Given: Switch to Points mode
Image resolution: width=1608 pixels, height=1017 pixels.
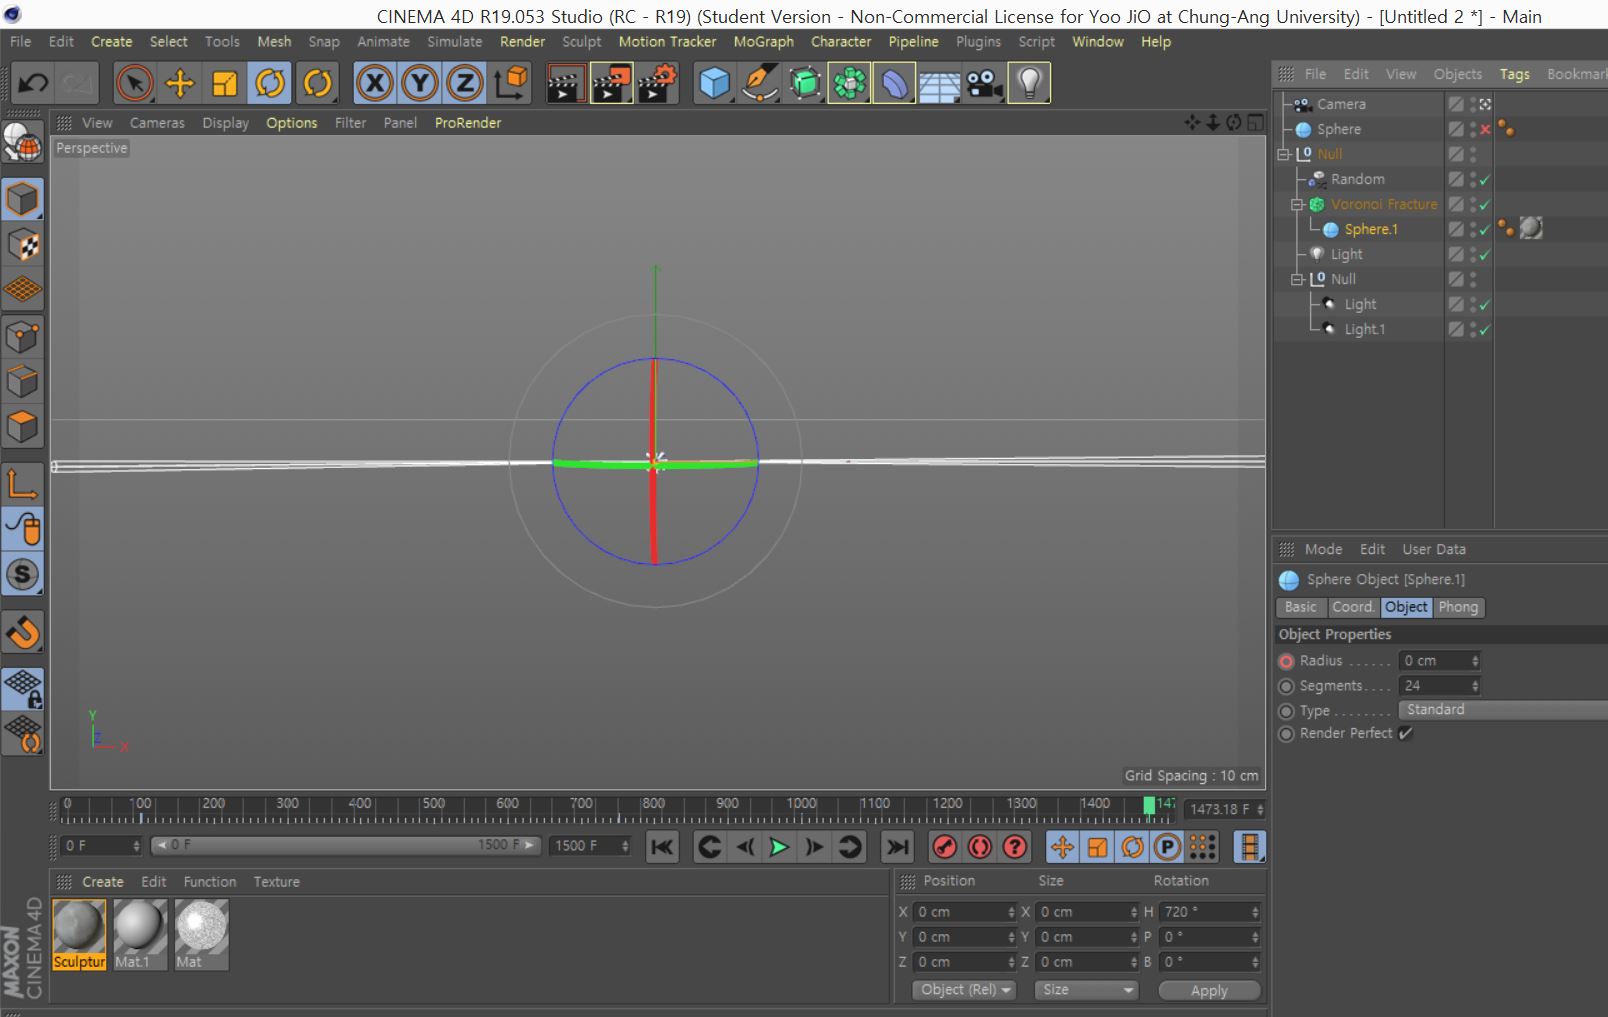Looking at the screenshot, I should (22, 337).
